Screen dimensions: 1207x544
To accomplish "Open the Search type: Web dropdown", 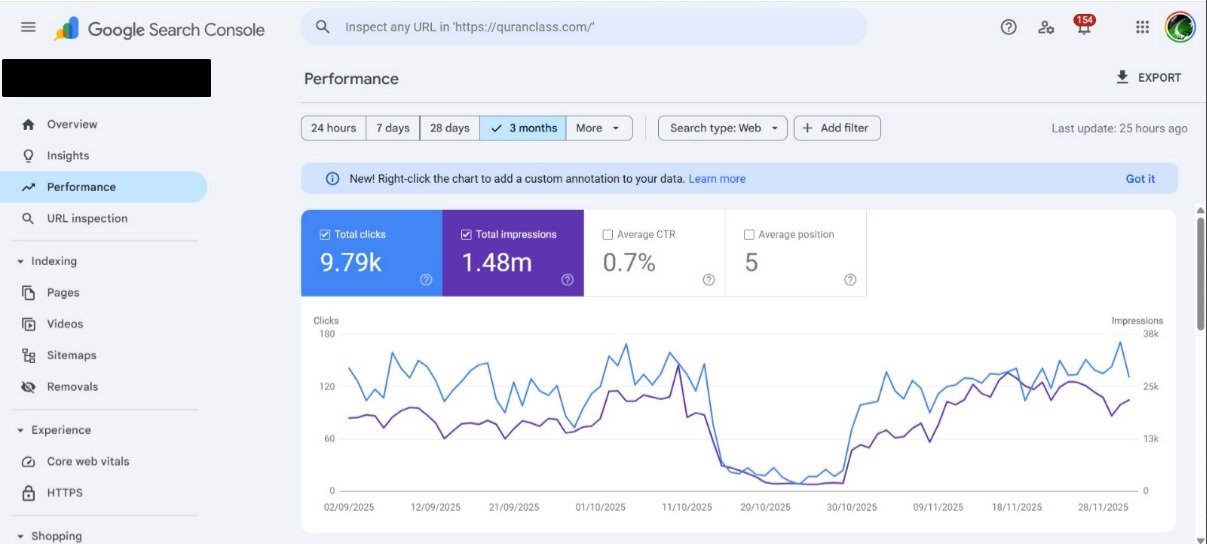I will (722, 128).
